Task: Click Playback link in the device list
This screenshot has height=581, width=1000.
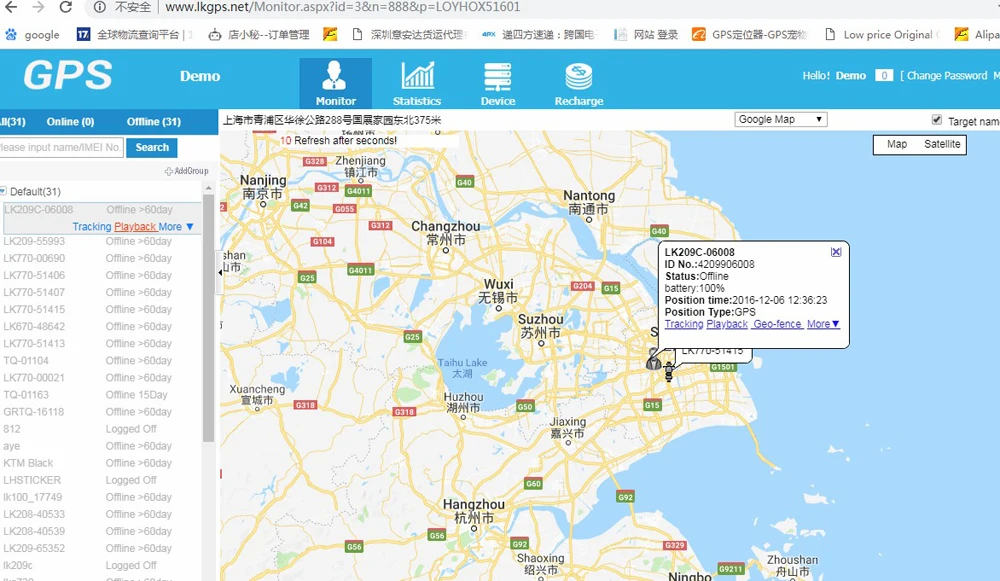Action: pyautogui.click(x=135, y=226)
